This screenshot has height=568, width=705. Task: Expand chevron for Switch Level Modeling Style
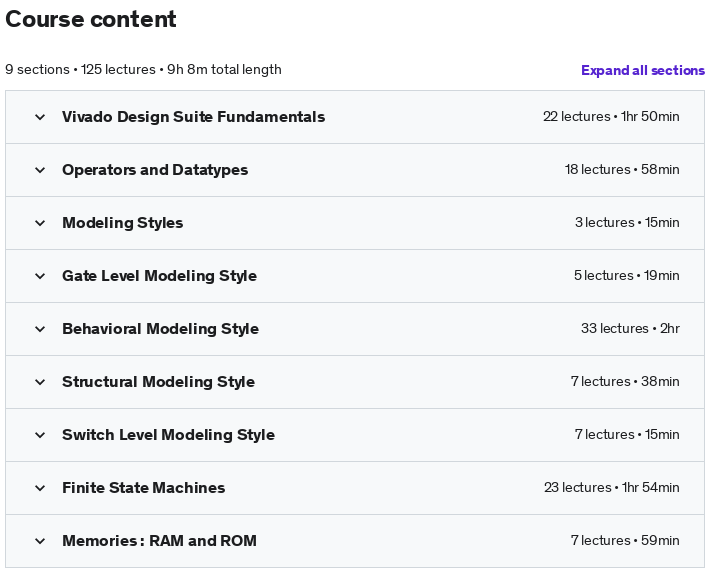point(40,435)
